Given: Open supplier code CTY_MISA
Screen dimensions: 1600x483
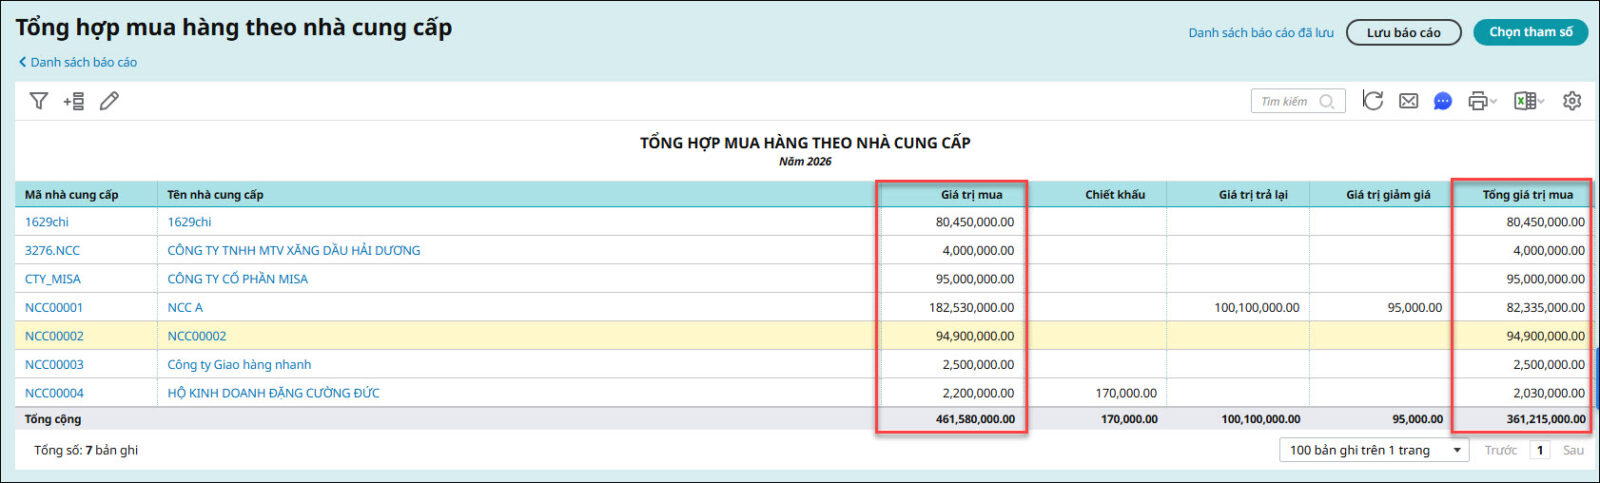Looking at the screenshot, I should 53,279.
